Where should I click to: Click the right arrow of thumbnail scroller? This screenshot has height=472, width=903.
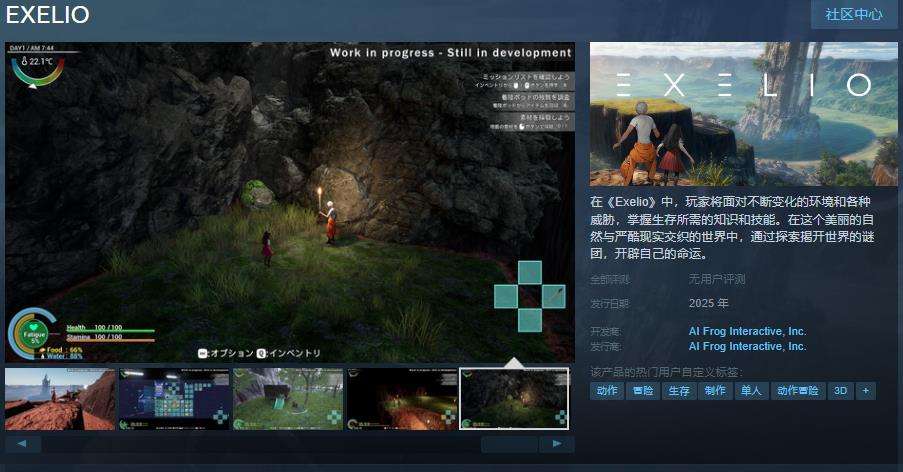pos(556,444)
